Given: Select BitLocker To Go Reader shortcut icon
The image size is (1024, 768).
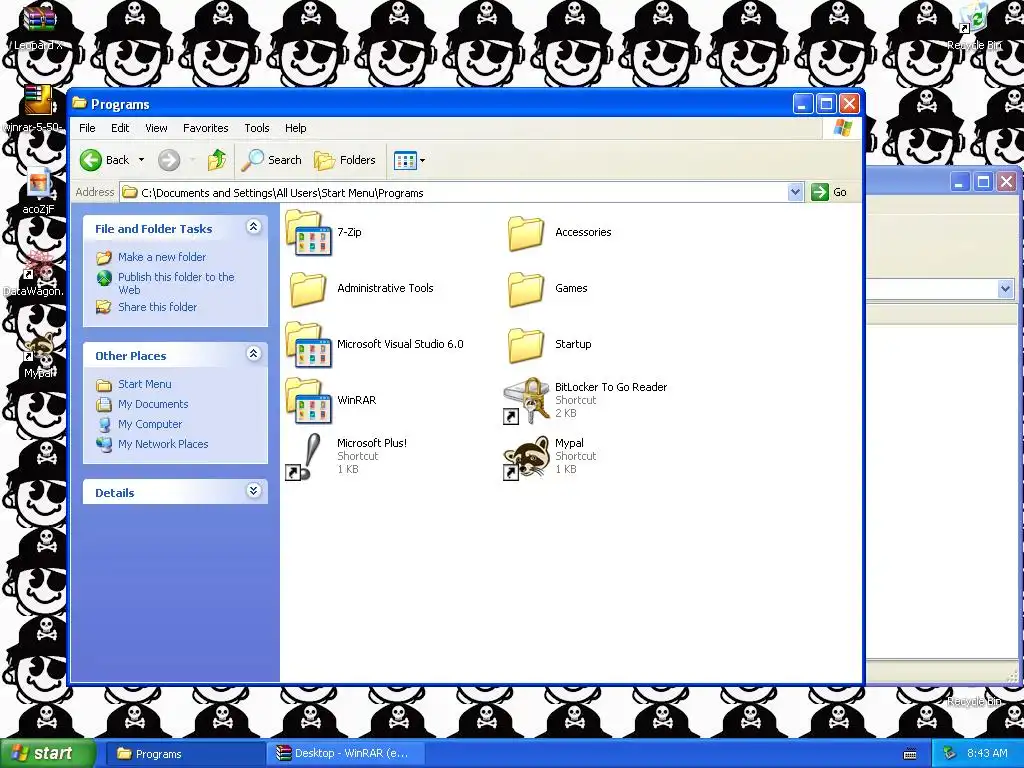Looking at the screenshot, I should (526, 401).
